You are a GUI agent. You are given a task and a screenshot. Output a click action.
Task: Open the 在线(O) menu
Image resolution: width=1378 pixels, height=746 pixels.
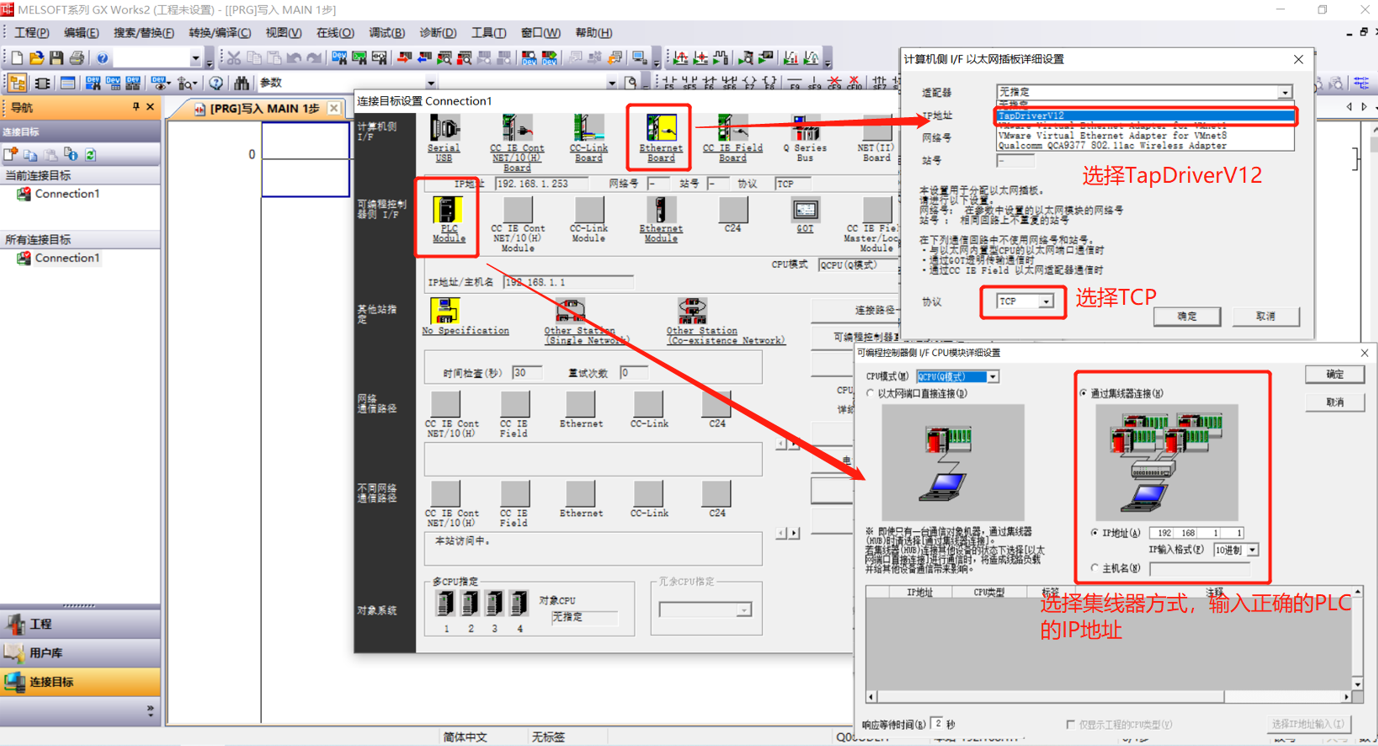point(335,33)
